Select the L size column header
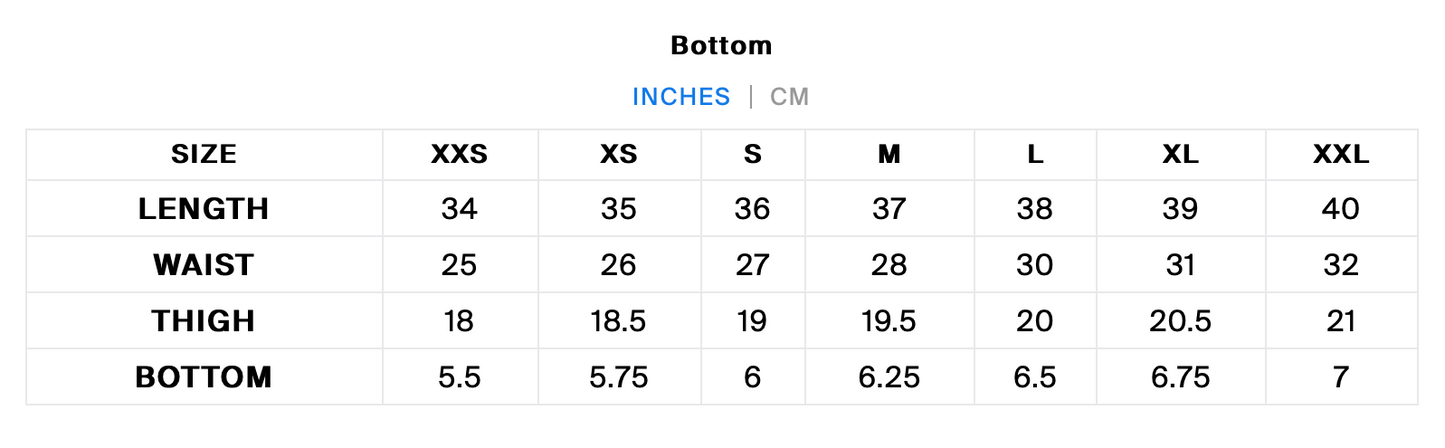Image resolution: width=1445 pixels, height=448 pixels. 1035,154
